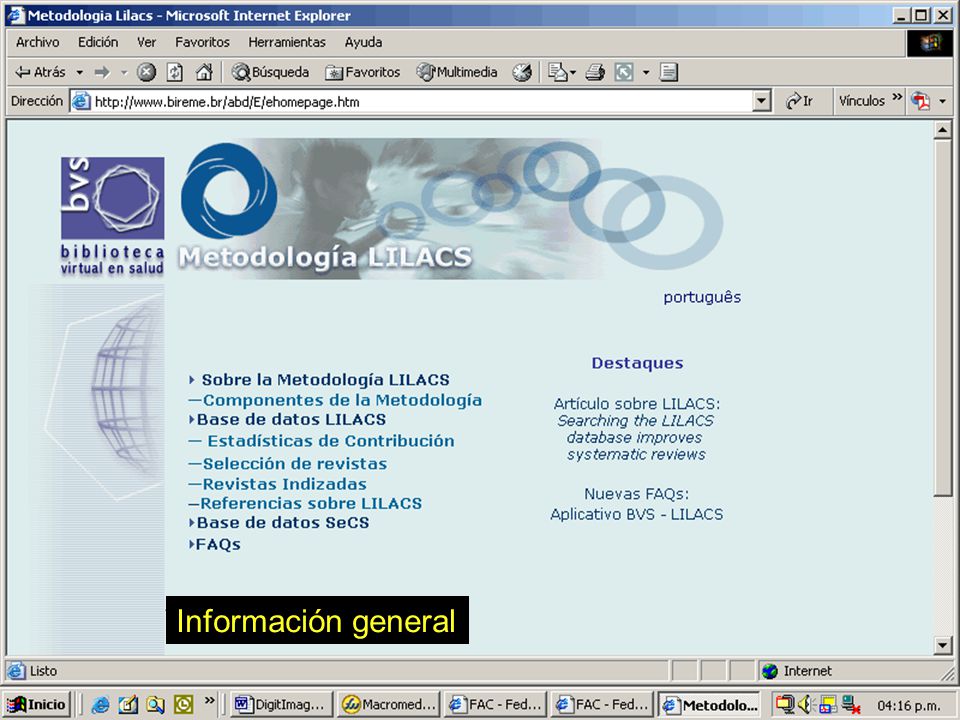Click the quick launch folder-search icon
The image size is (960, 720).
155,705
